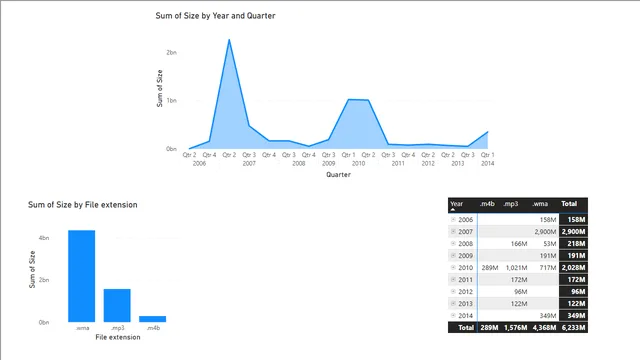Click the Total column header in matrix
The height and width of the screenshot is (360, 640).
tap(569, 204)
